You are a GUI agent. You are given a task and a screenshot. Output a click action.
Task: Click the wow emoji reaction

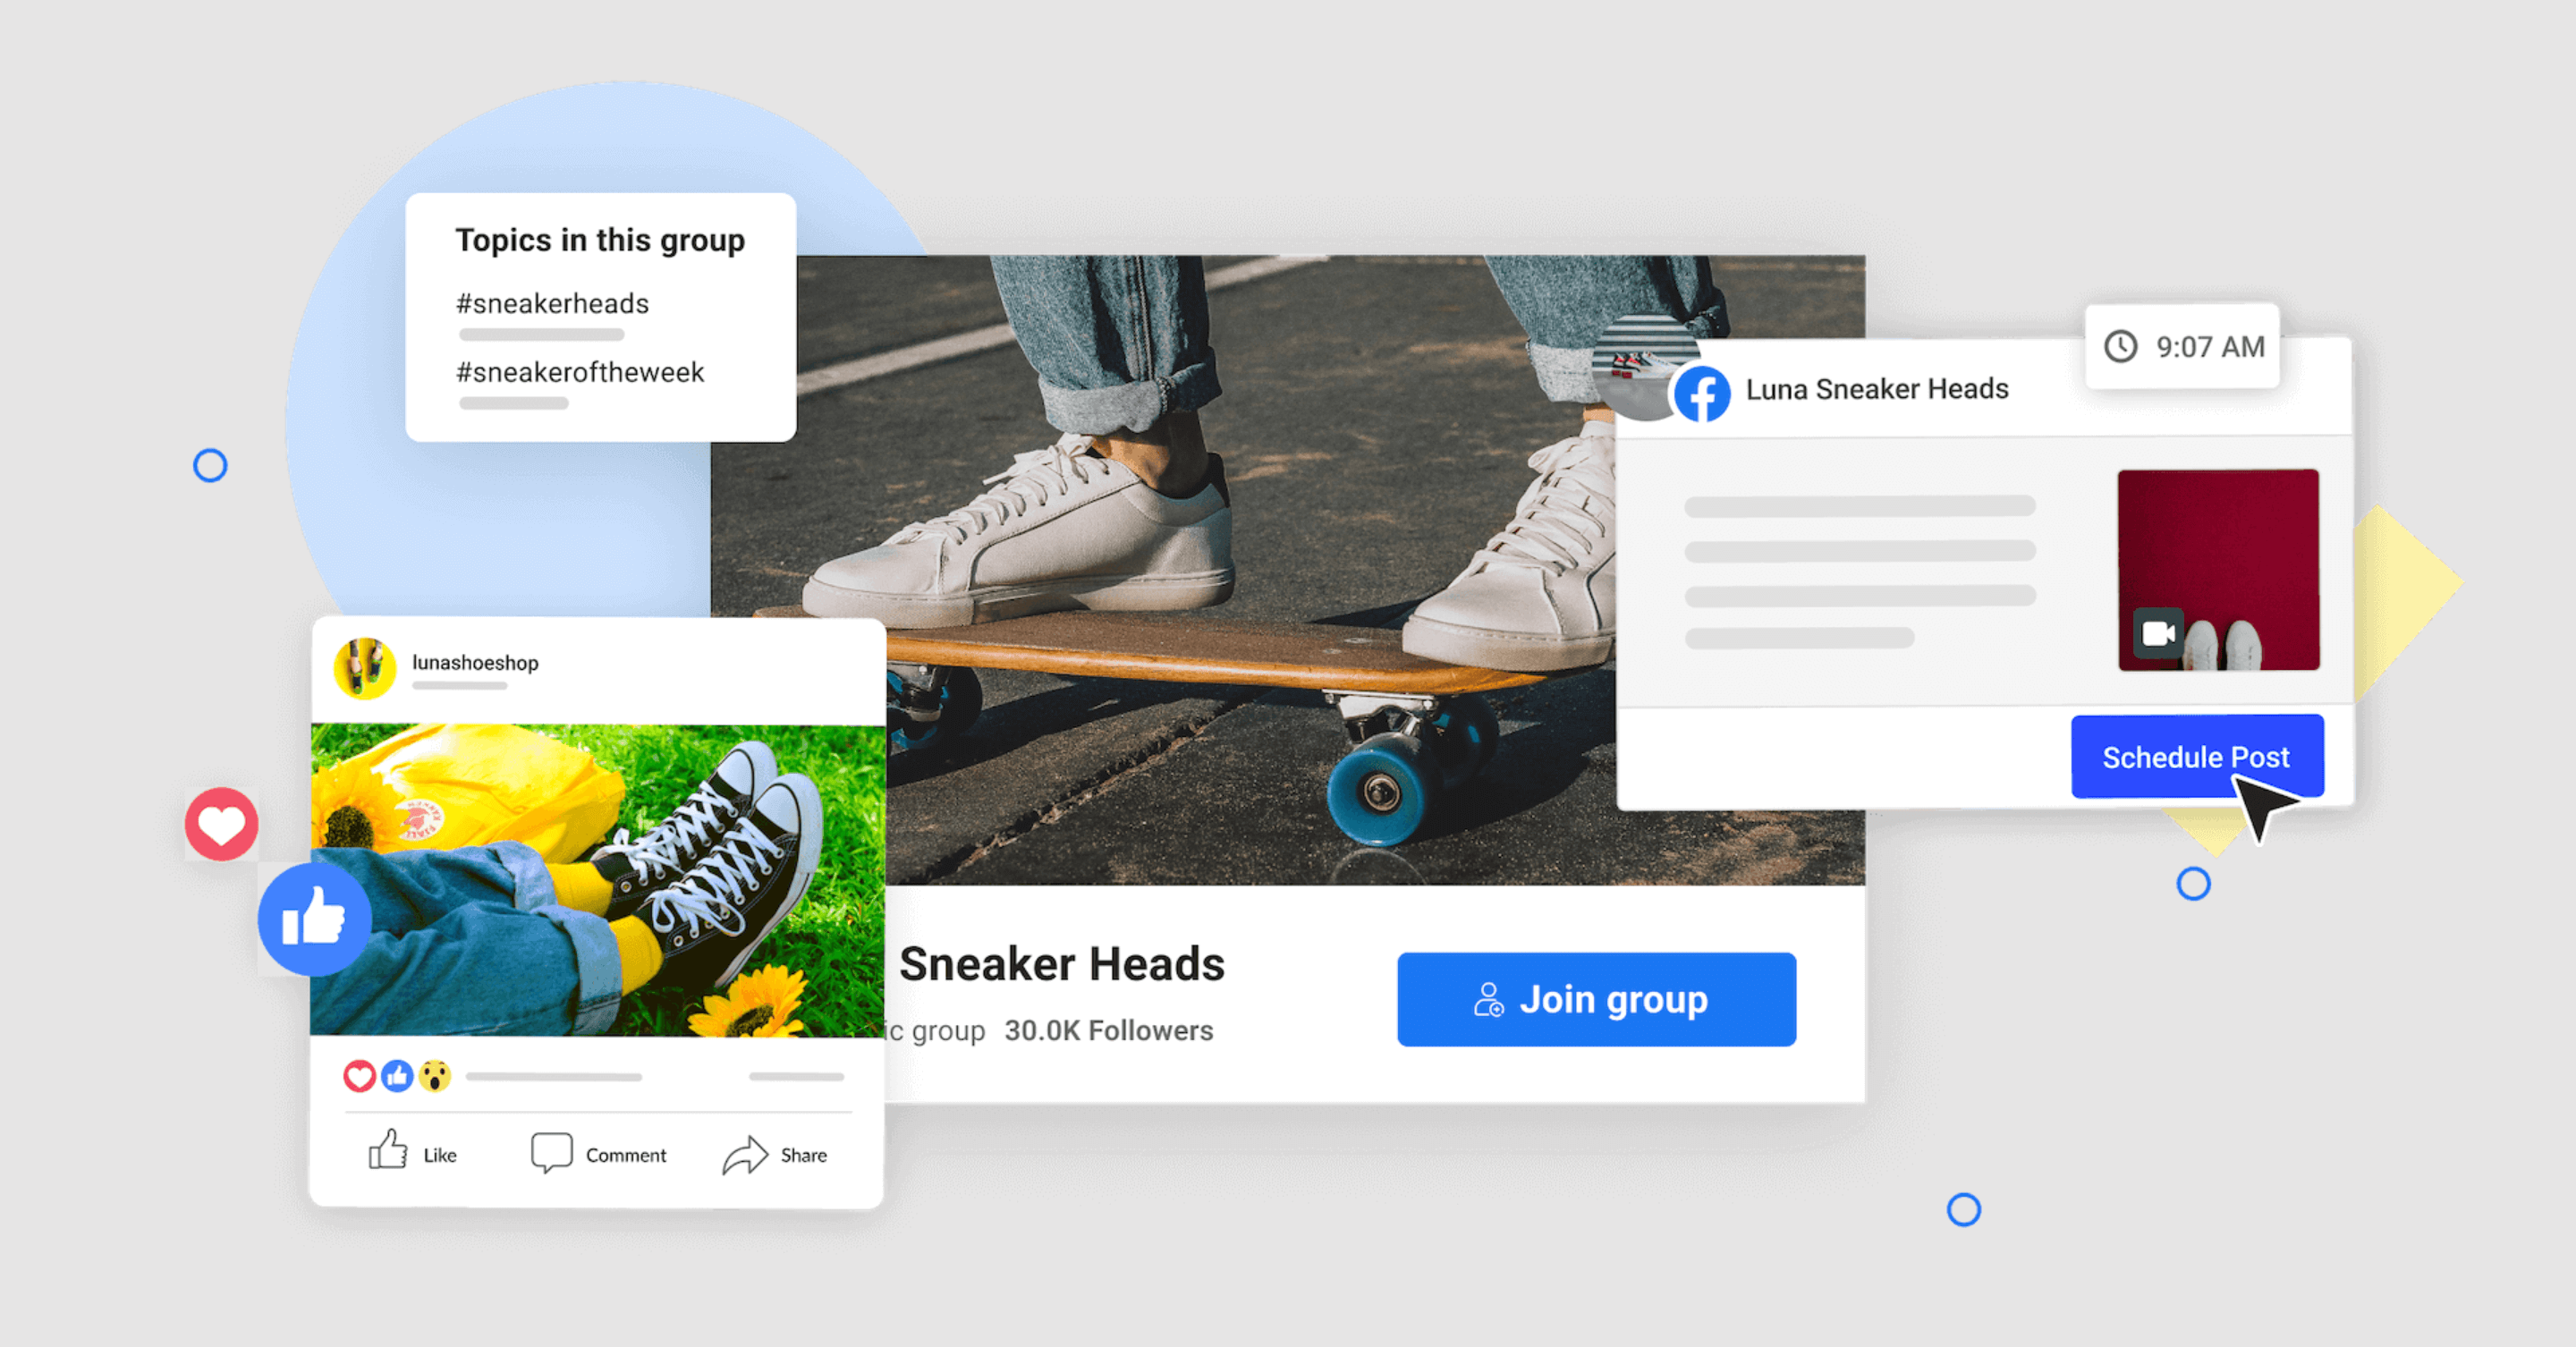435,1076
